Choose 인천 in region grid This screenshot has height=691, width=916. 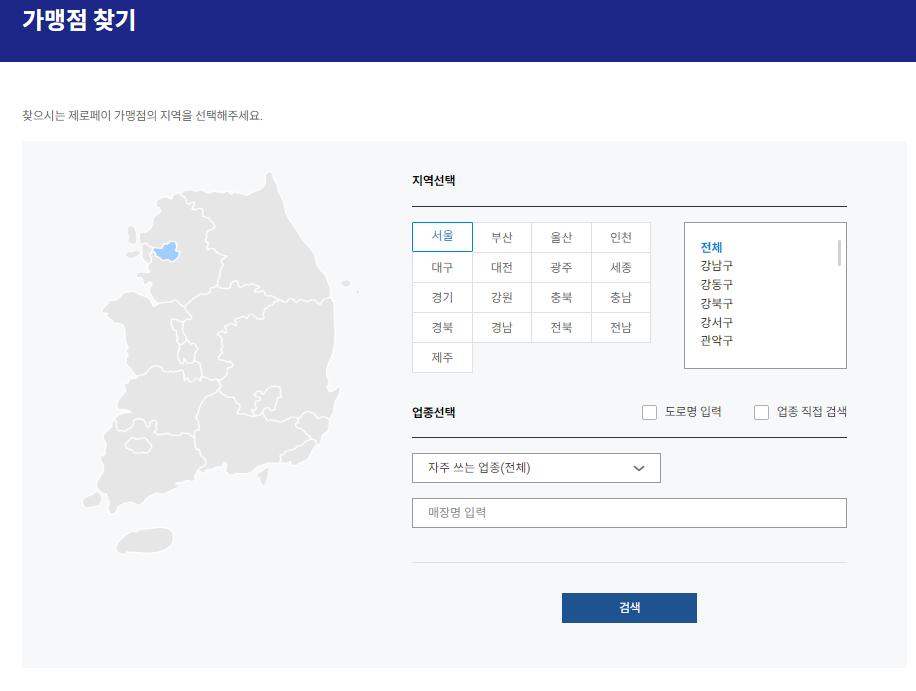pyautogui.click(x=621, y=237)
